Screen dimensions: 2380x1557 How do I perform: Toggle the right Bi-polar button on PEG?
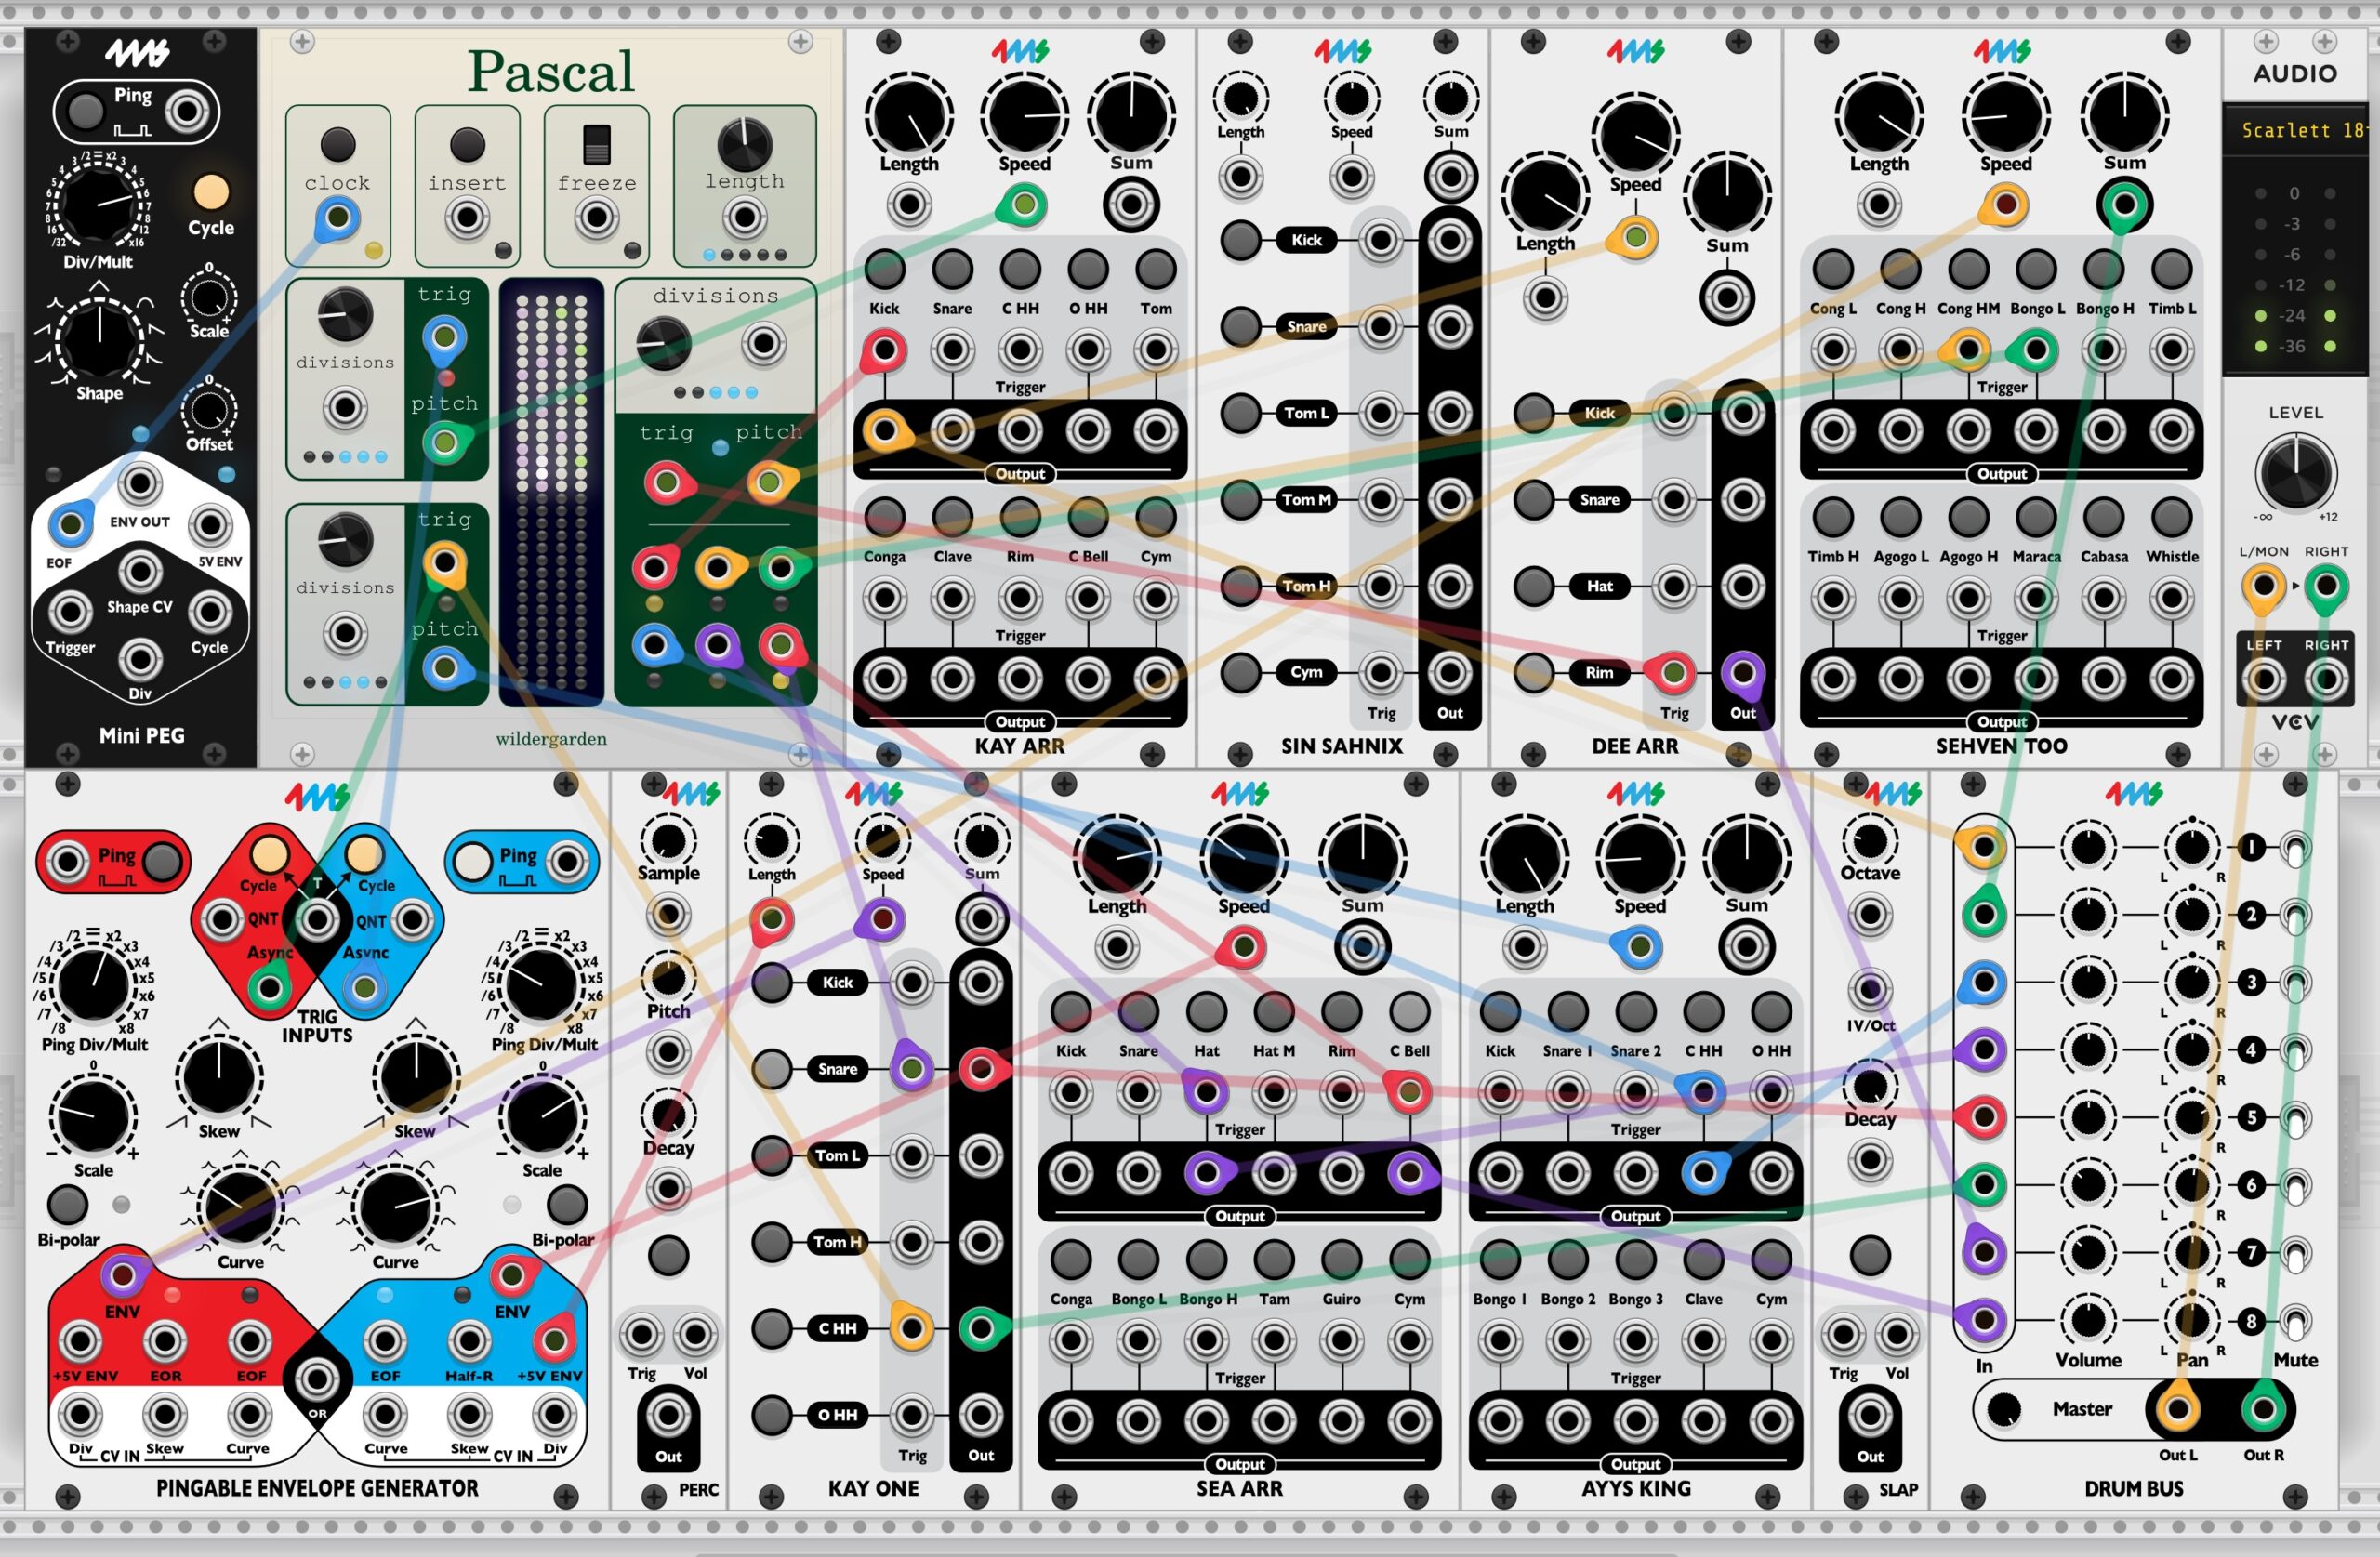tap(566, 1204)
